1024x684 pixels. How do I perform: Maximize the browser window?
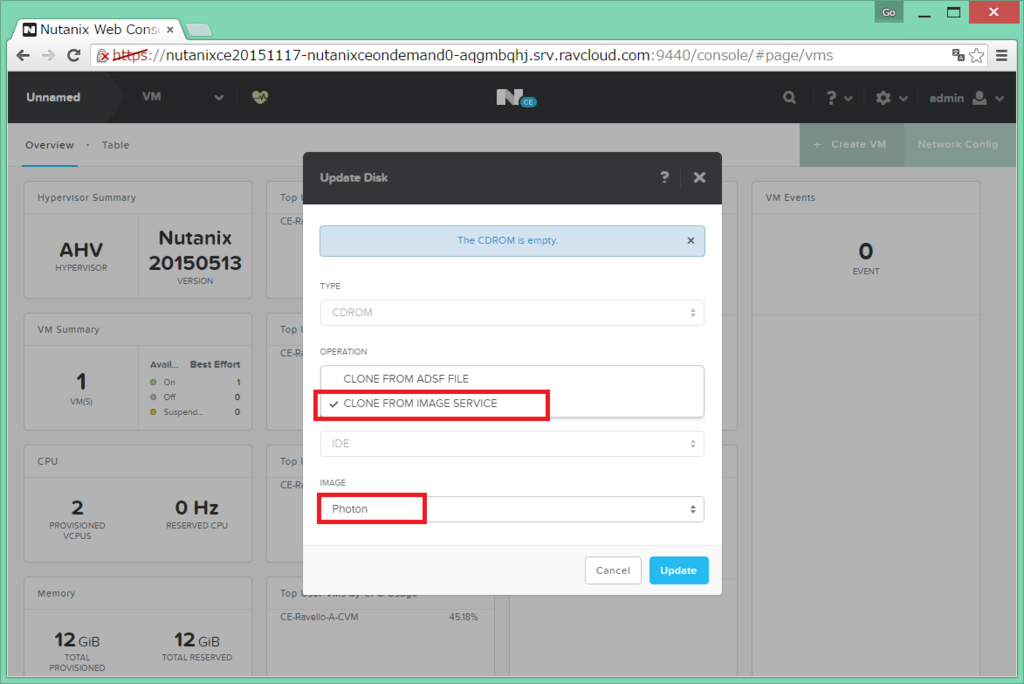pyautogui.click(x=953, y=12)
